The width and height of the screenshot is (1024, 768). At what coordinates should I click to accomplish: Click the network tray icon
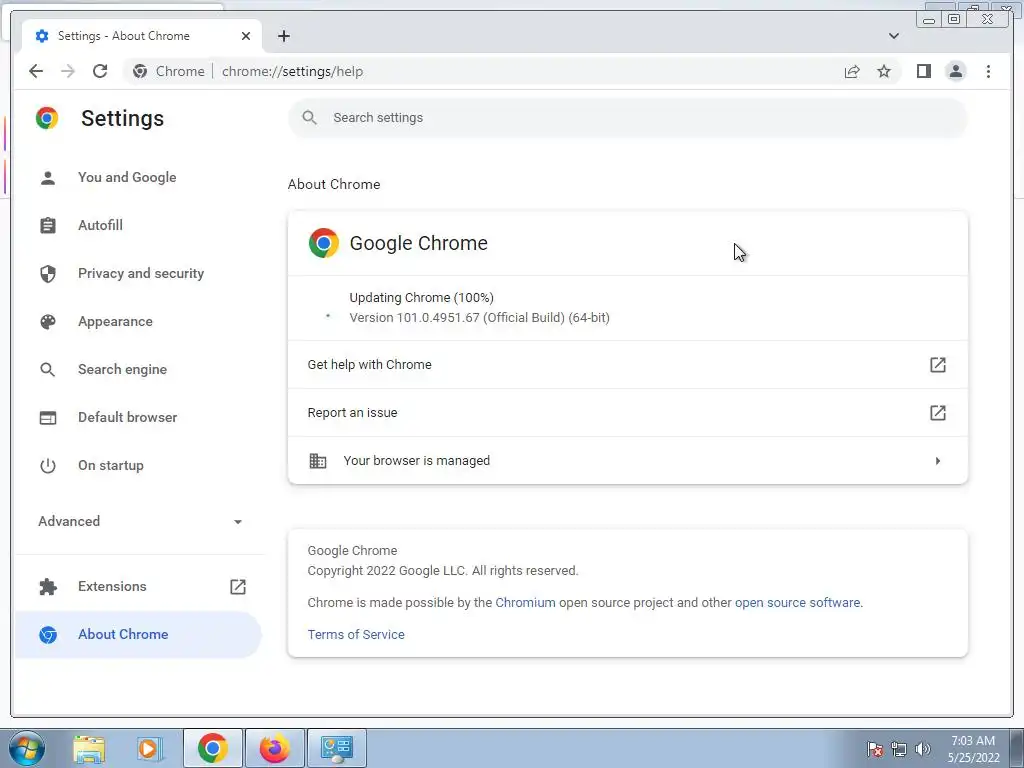point(899,749)
